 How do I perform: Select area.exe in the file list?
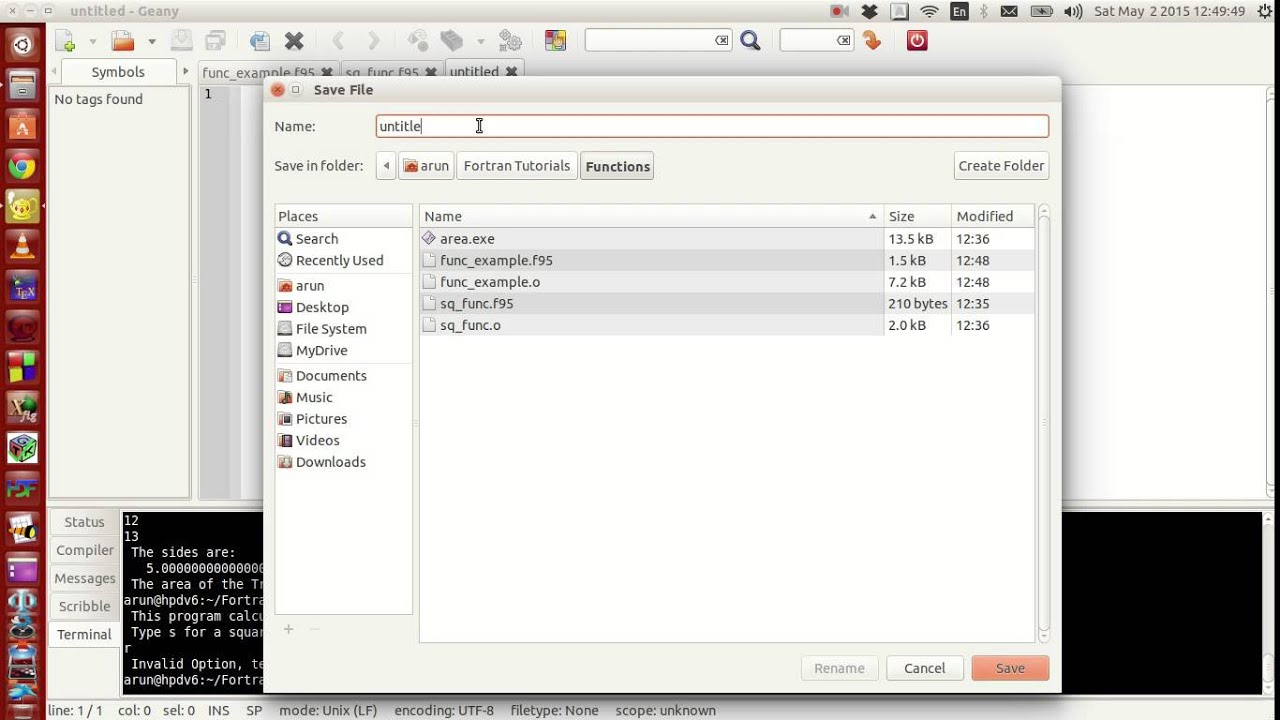727,239
